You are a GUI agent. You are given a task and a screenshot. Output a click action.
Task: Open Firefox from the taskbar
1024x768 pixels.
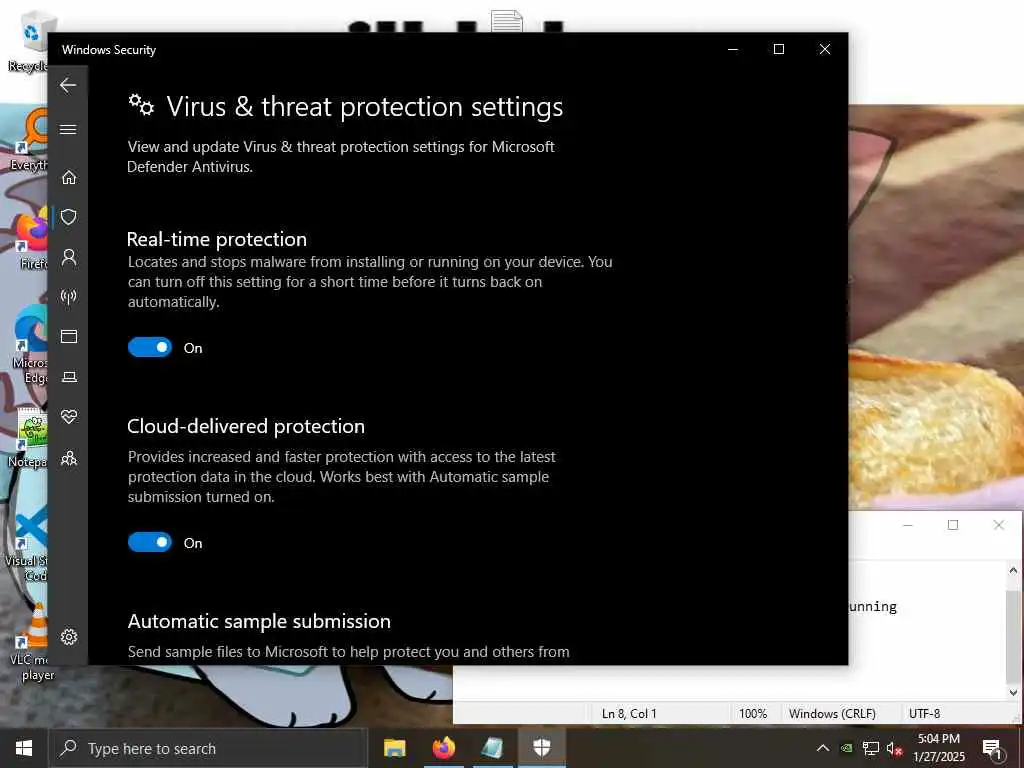(443, 748)
